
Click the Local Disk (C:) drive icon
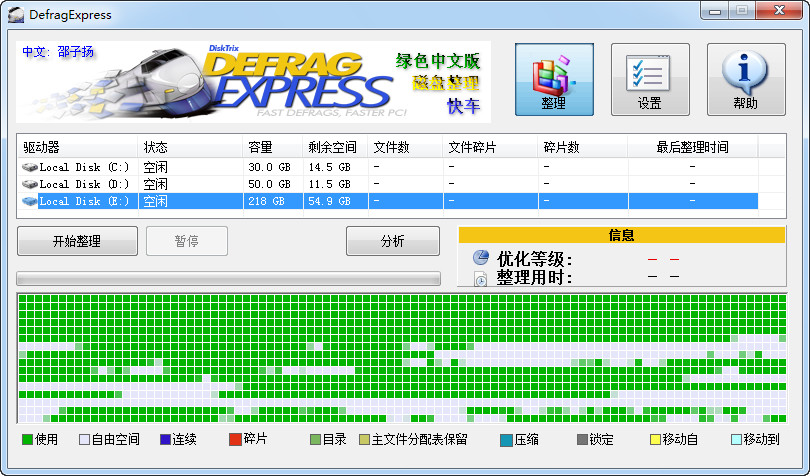pyautogui.click(x=30, y=167)
